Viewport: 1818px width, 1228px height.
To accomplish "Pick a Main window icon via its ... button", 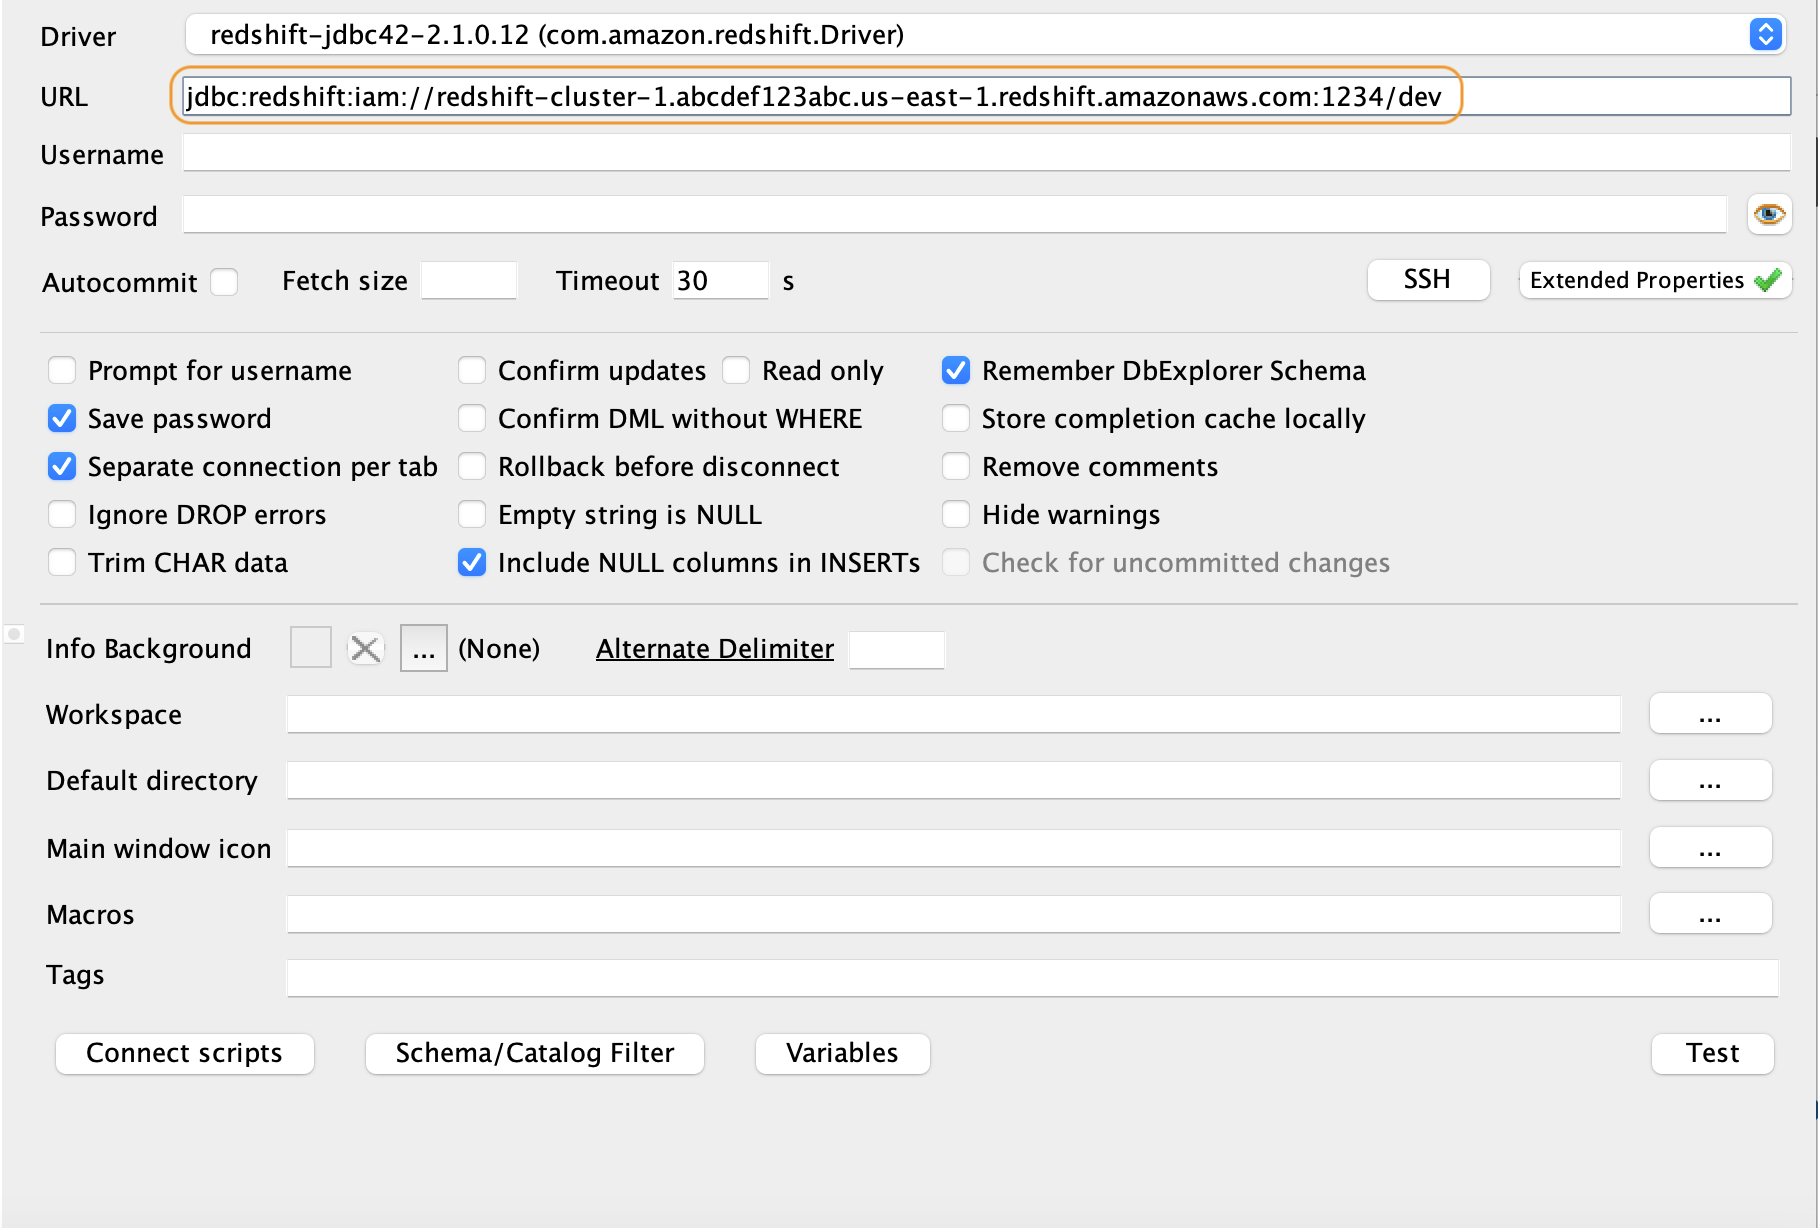I will click(x=1710, y=847).
